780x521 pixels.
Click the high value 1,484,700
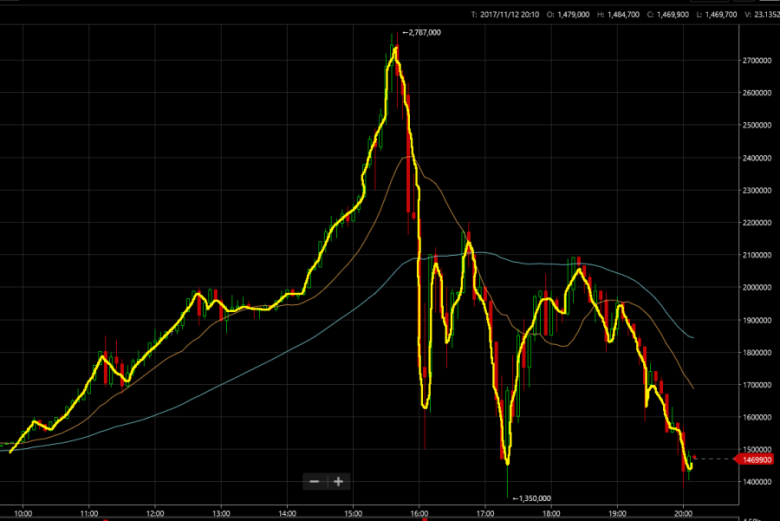(634, 14)
